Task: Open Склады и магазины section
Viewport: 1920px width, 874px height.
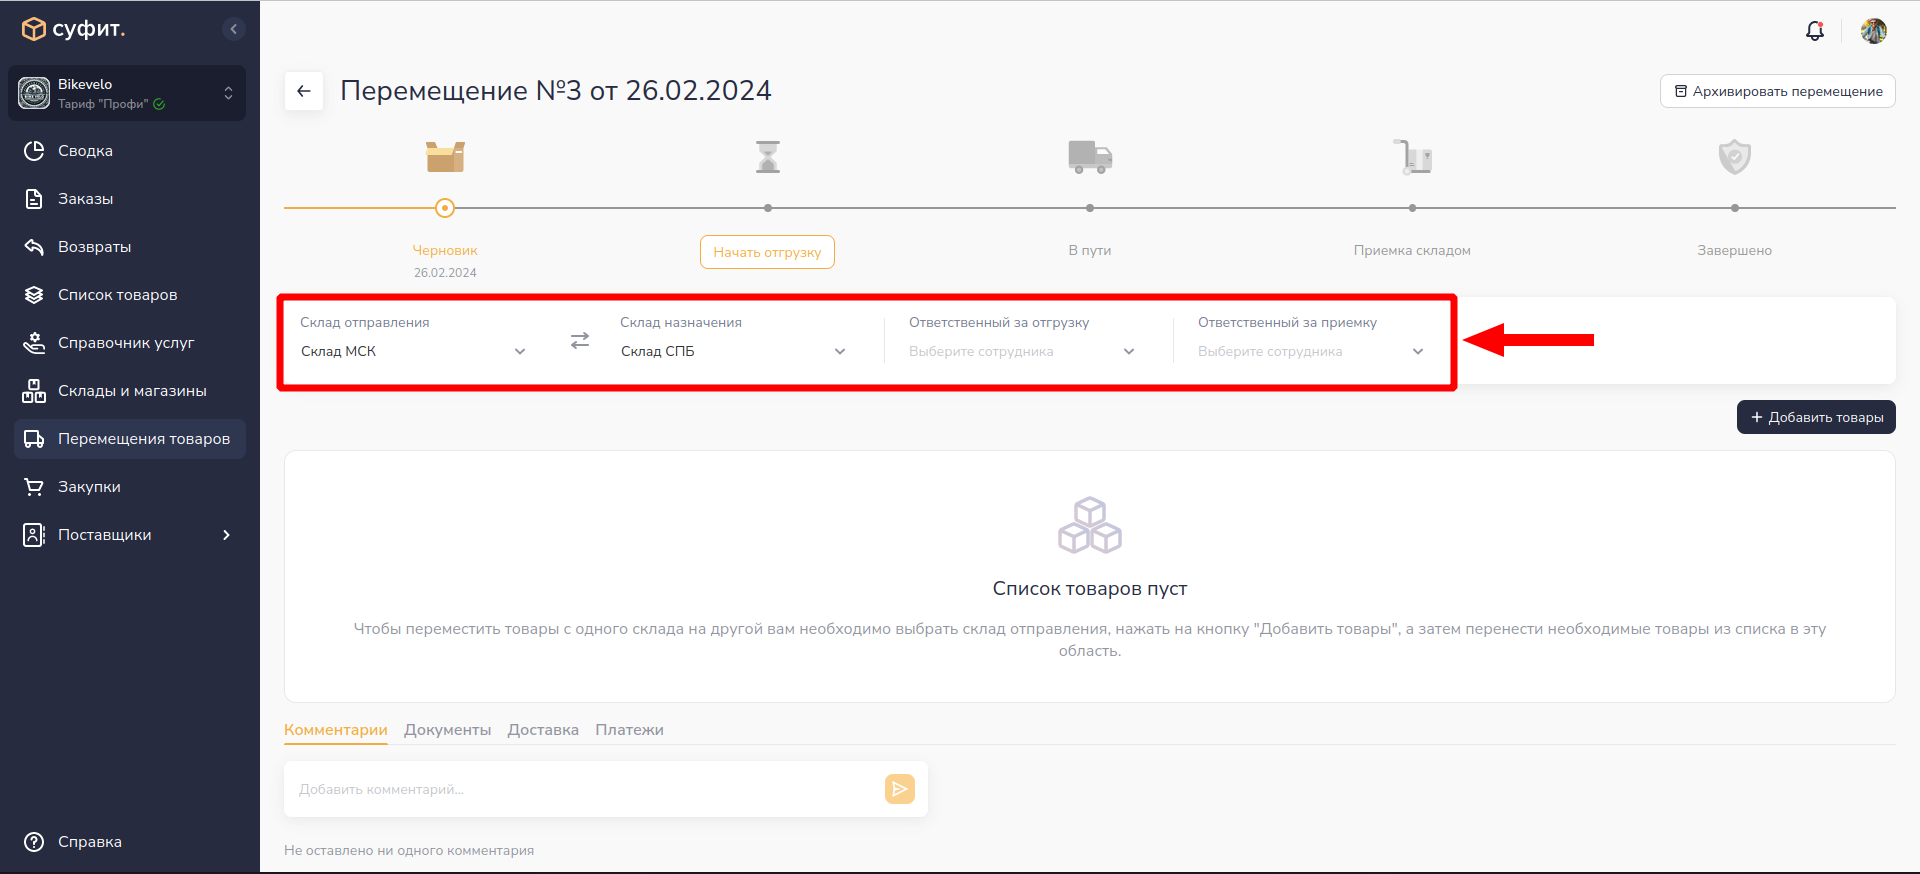Action: tap(130, 391)
